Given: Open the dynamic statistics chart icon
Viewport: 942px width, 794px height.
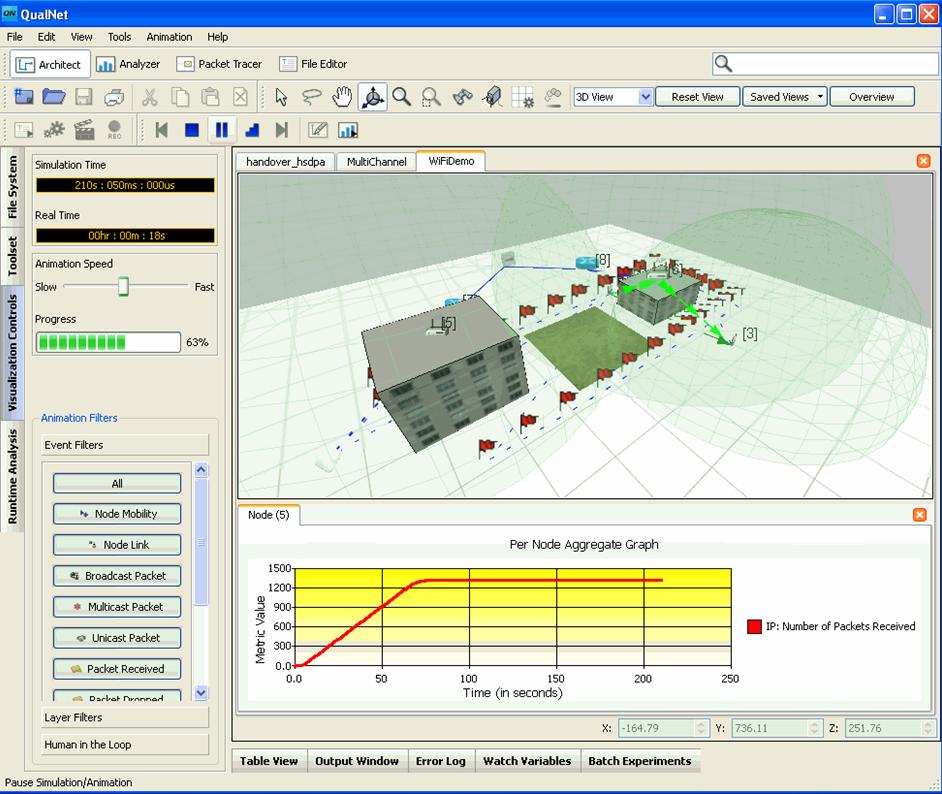Looking at the screenshot, I should pos(348,130).
